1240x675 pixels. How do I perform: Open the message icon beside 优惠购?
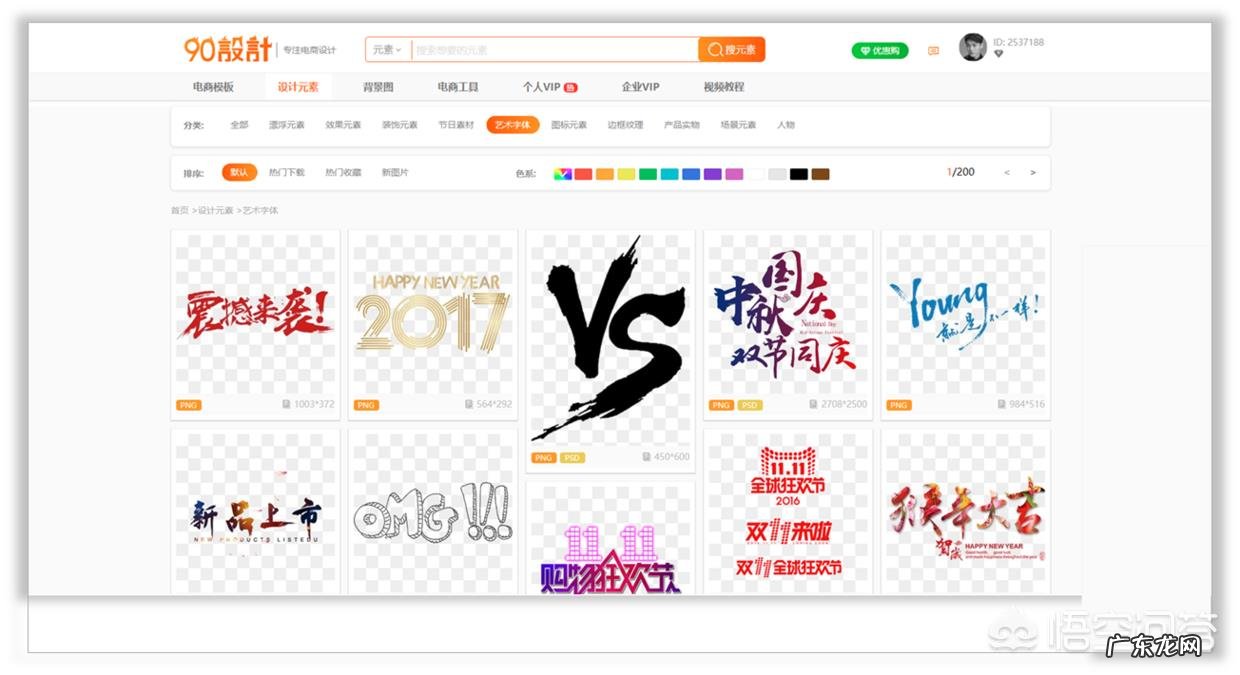[x=933, y=51]
